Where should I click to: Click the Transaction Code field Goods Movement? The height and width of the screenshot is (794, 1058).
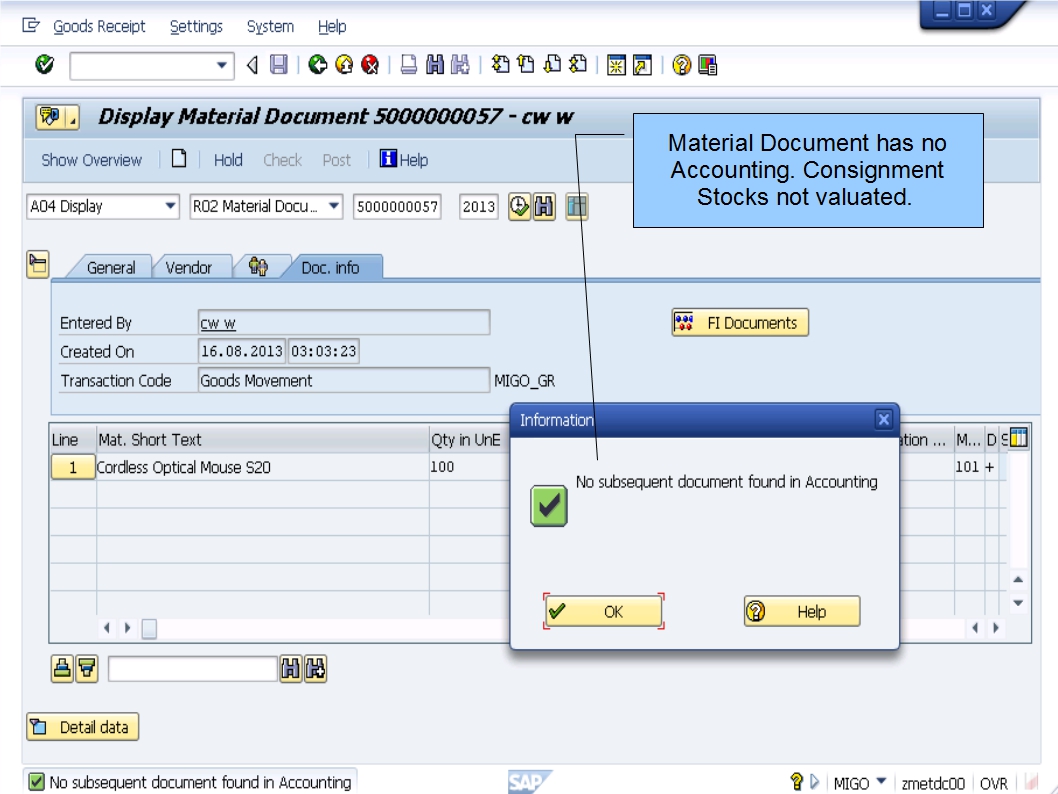pyautogui.click(x=344, y=380)
